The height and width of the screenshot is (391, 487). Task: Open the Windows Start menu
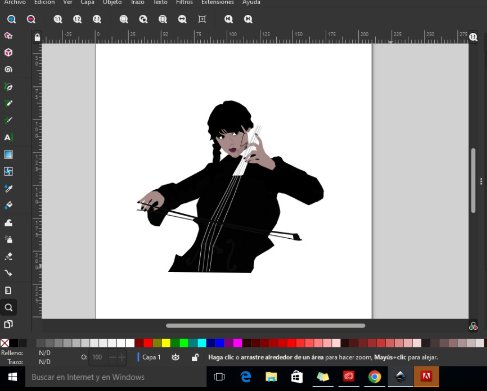[12, 377]
